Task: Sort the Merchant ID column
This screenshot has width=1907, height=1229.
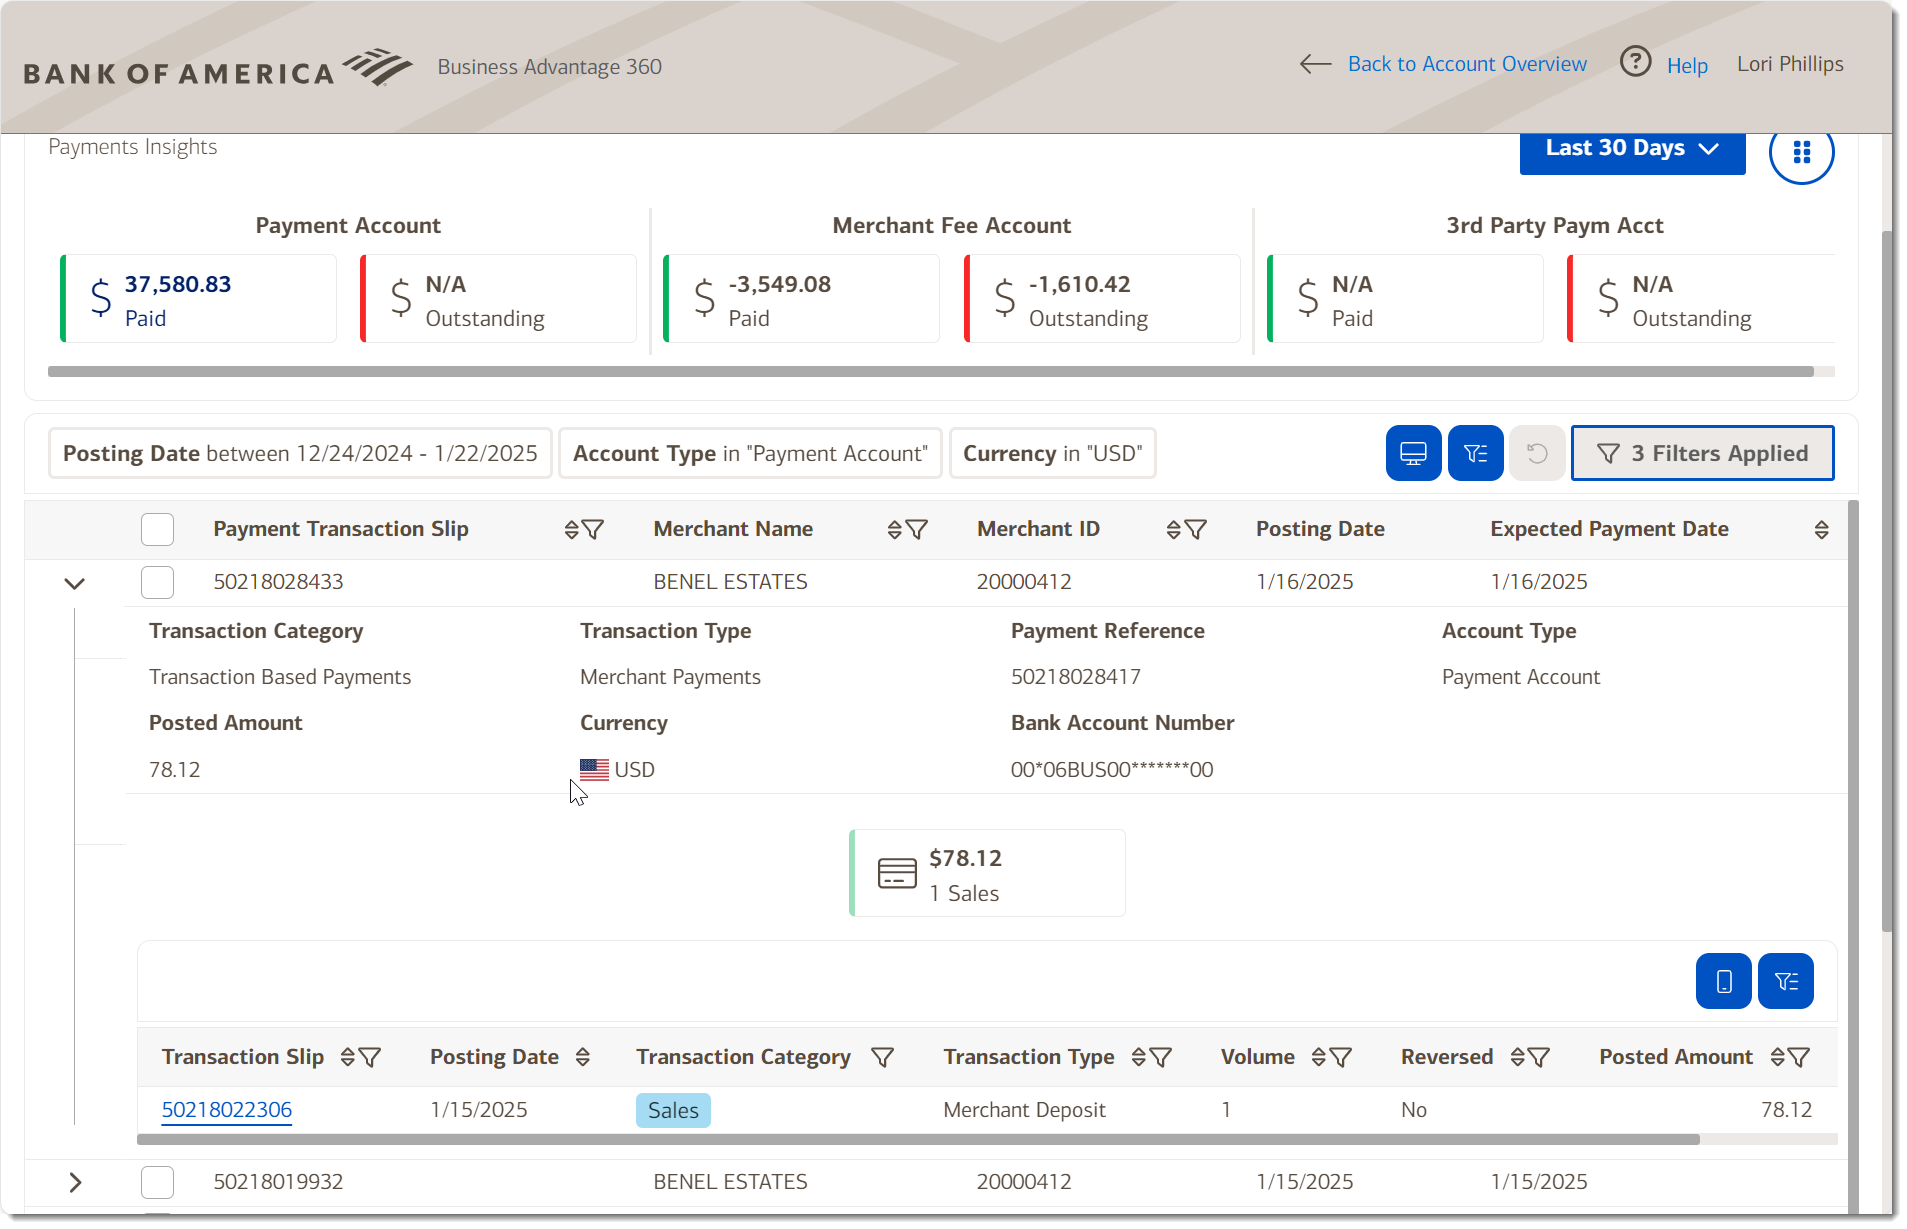Action: tap(1173, 529)
